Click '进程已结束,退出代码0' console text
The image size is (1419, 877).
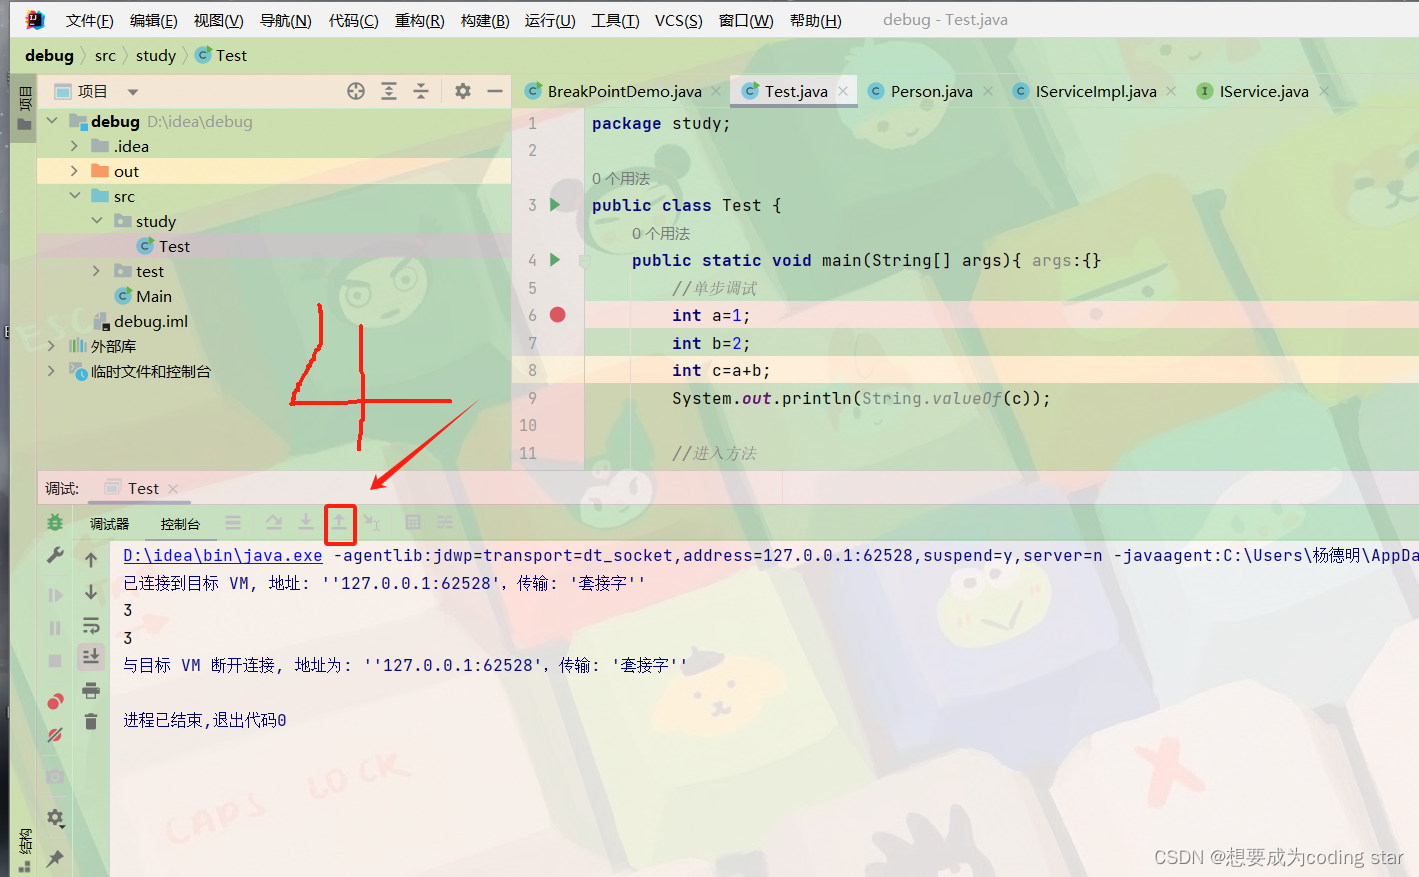[205, 720]
